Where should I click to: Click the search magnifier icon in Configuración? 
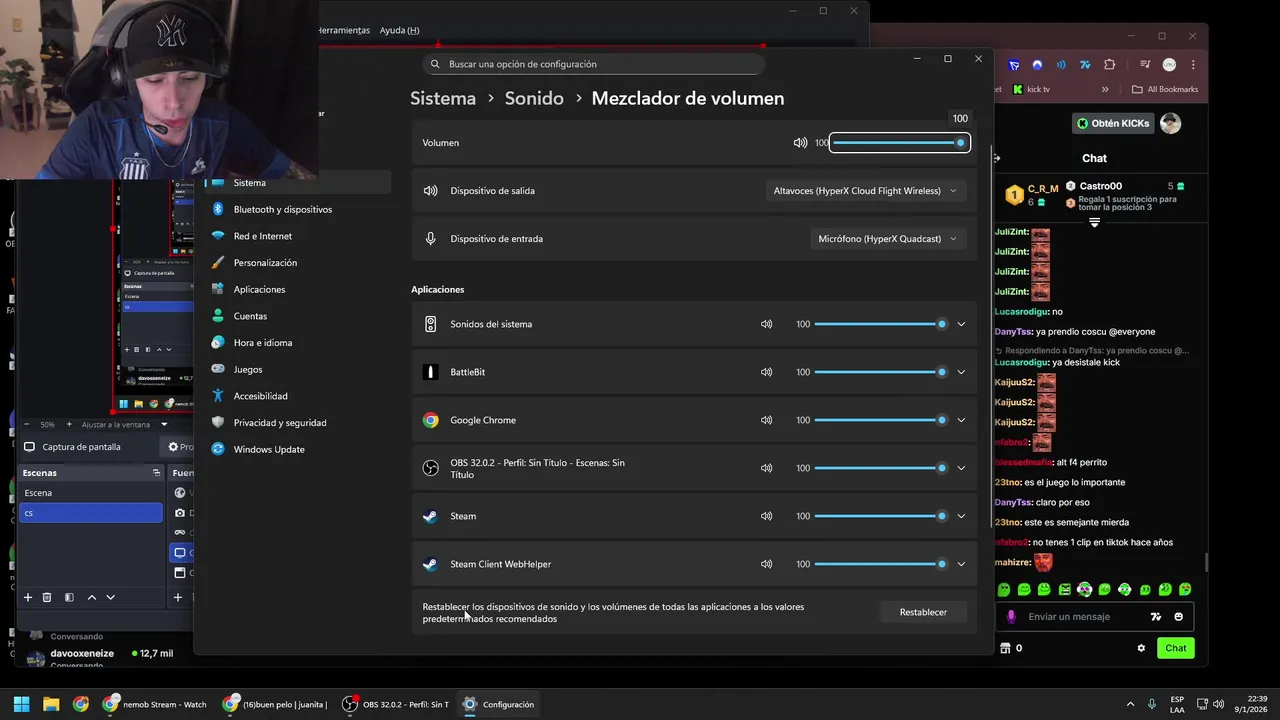(435, 64)
